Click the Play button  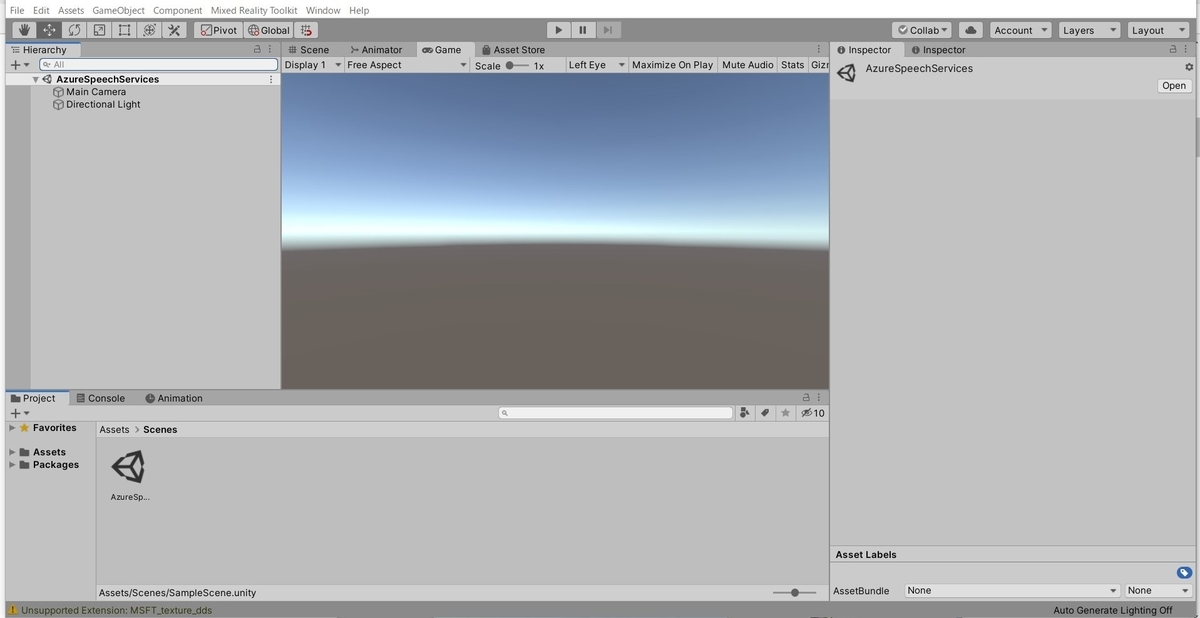pos(559,30)
